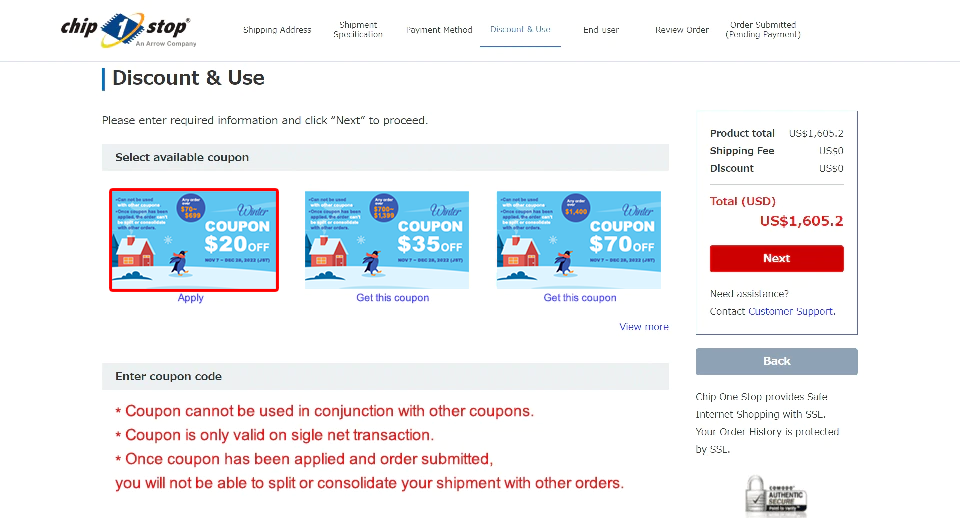Open the Customer Support link
Screen dimensions: 960x518
tap(791, 312)
